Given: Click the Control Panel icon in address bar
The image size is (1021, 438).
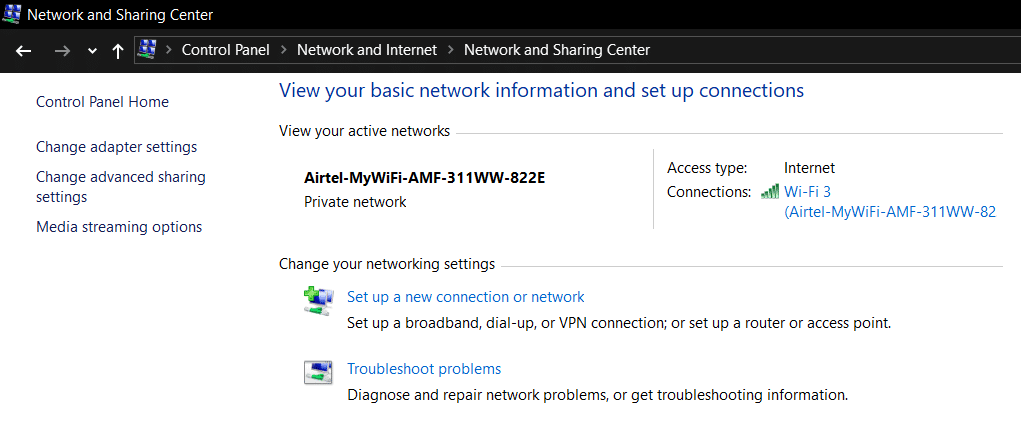Looking at the screenshot, I should click(x=147, y=49).
